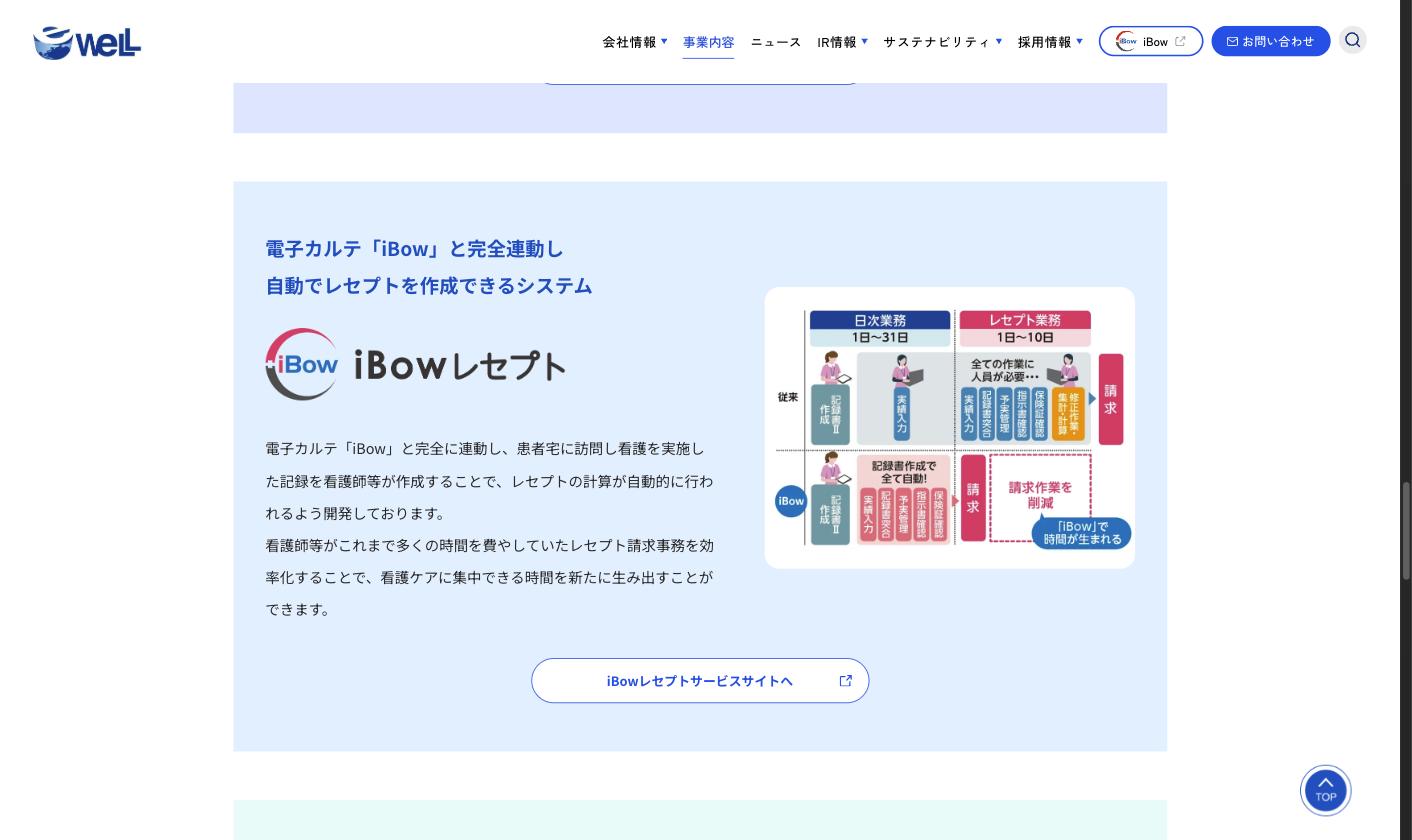This screenshot has height=840, width=1412.
Task: Click the お問い合わせ contact button
Action: click(1270, 41)
